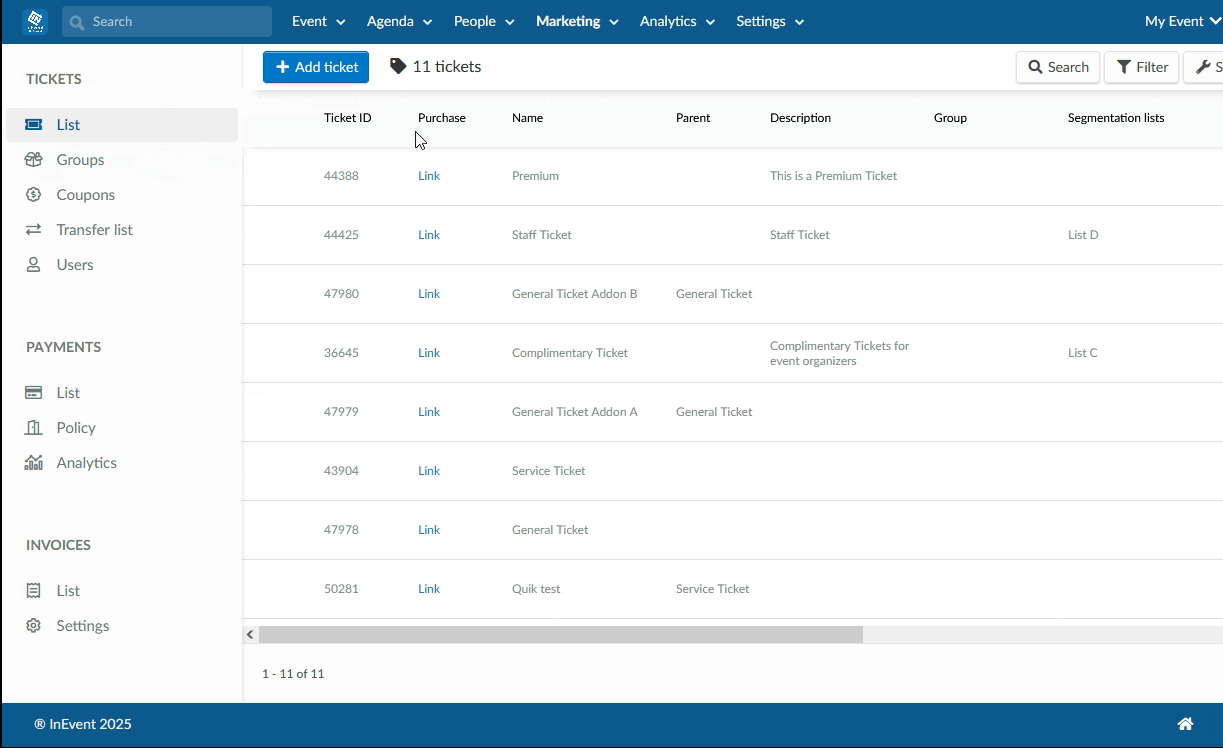Open Payments Policy page

point(76,428)
